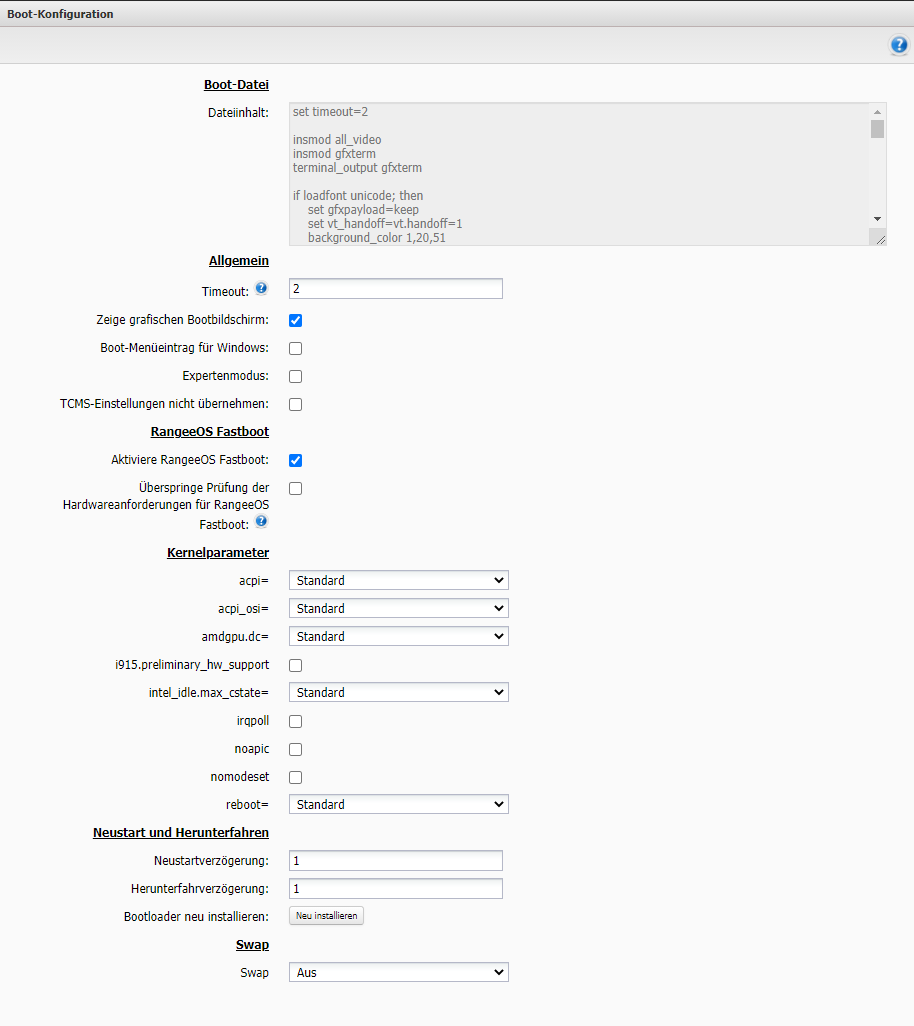Focus the Neustartverzögerung input field
The height and width of the screenshot is (1026, 914).
click(x=395, y=861)
